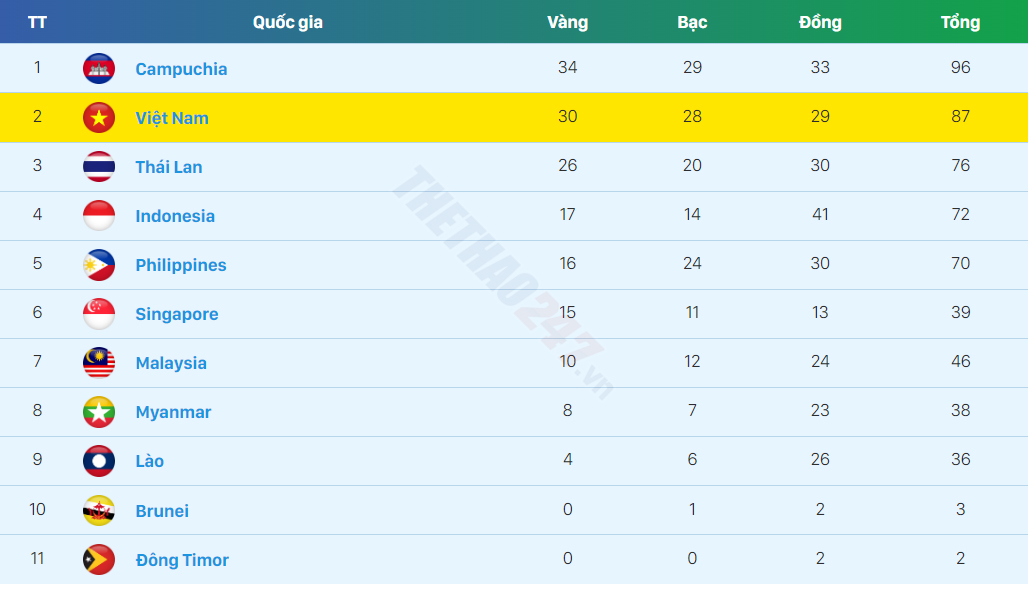Click the Brunei flag icon
1029x594 pixels.
(x=99, y=511)
